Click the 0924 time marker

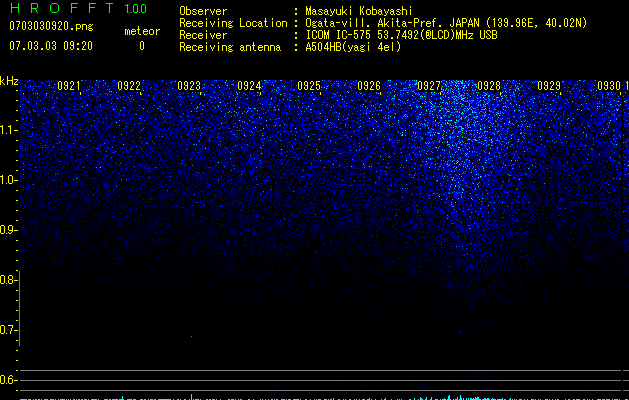pos(249,86)
